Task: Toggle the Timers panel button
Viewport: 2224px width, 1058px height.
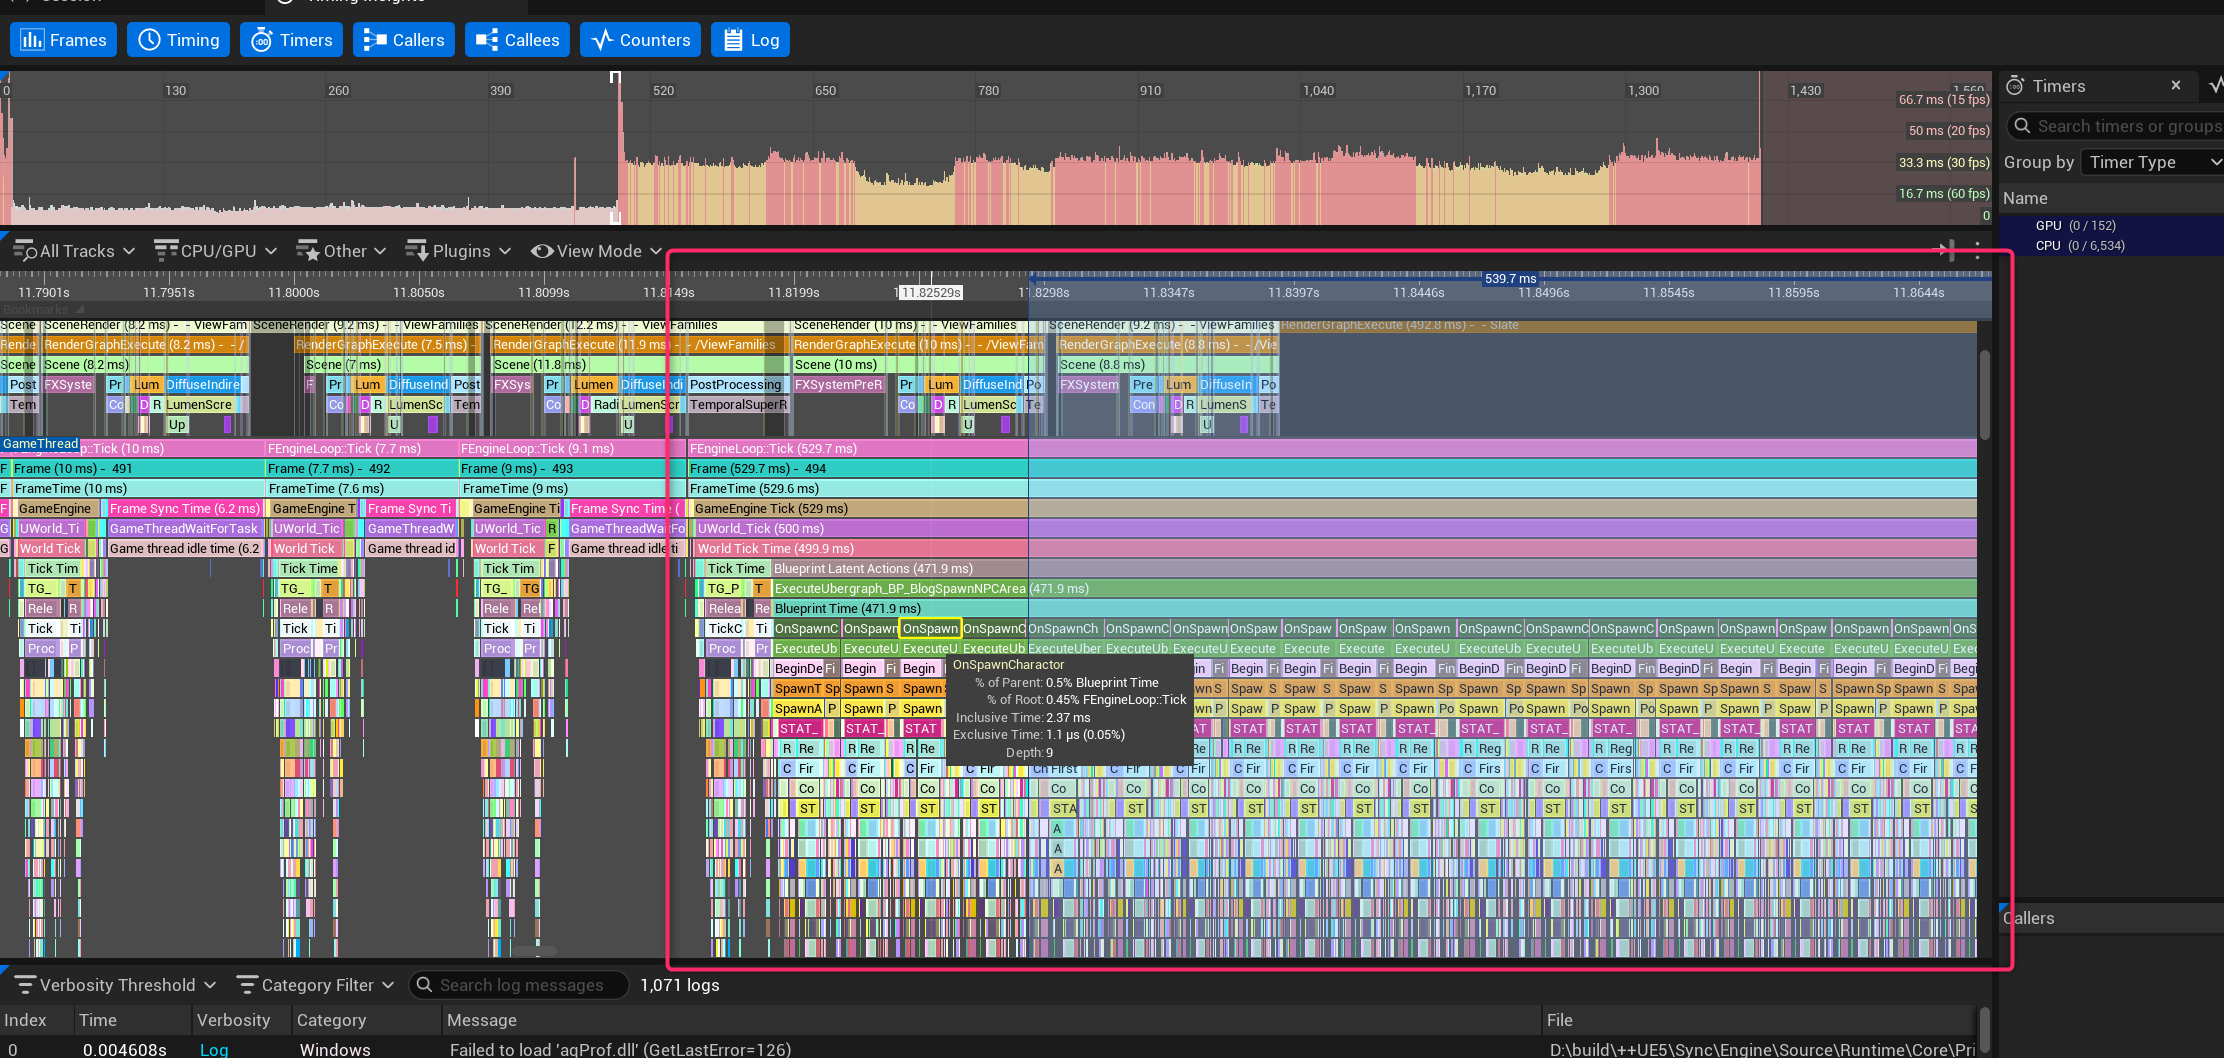Action: pyautogui.click(x=291, y=40)
